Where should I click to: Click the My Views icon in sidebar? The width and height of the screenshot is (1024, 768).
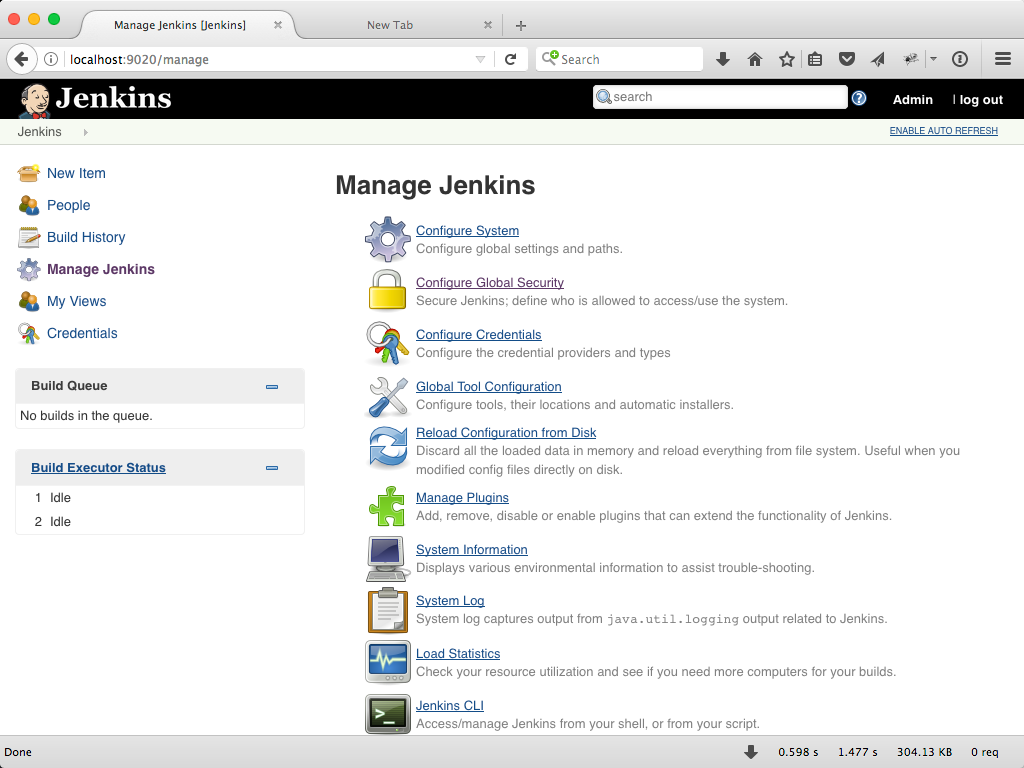29,301
